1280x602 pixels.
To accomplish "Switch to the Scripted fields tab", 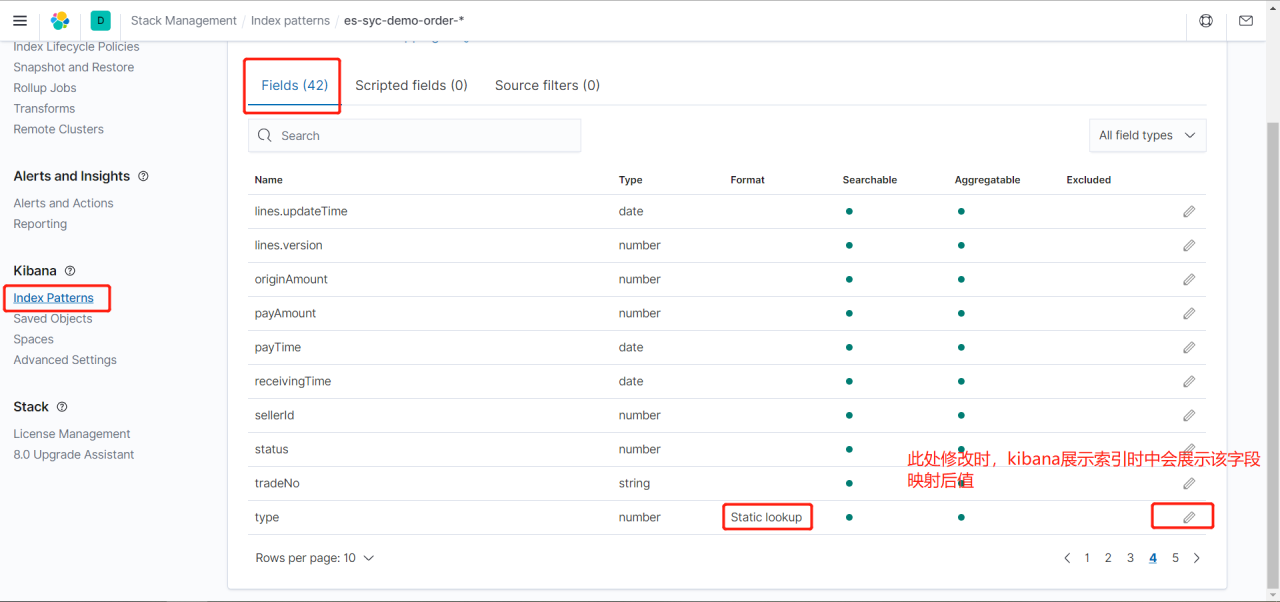I will 411,86.
